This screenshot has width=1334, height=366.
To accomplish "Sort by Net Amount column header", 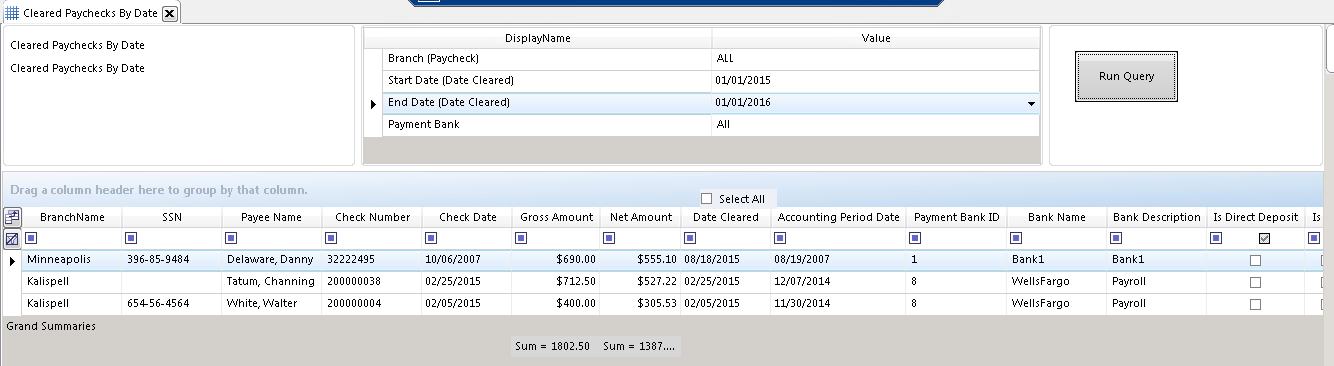I will point(641,217).
